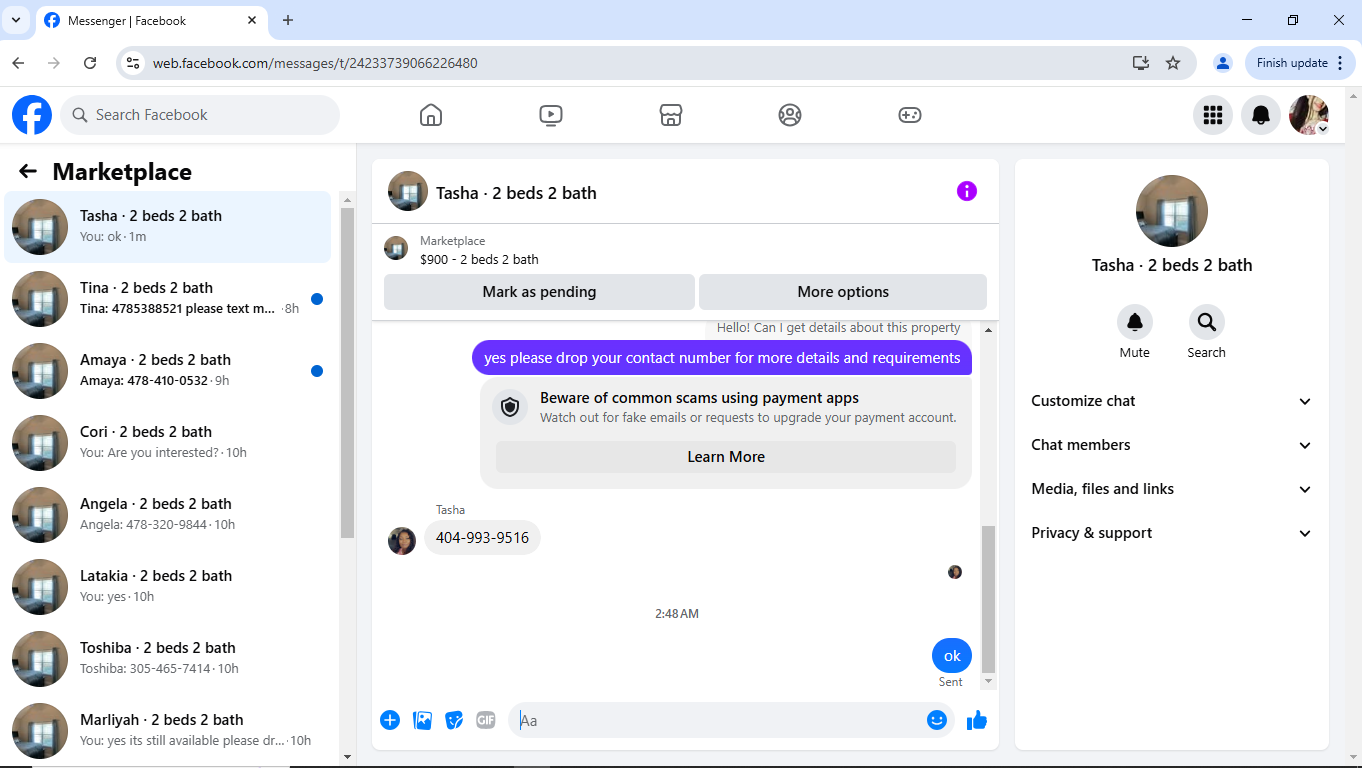The width and height of the screenshot is (1362, 768).
Task: Focus the message input box
Action: [x=720, y=720]
